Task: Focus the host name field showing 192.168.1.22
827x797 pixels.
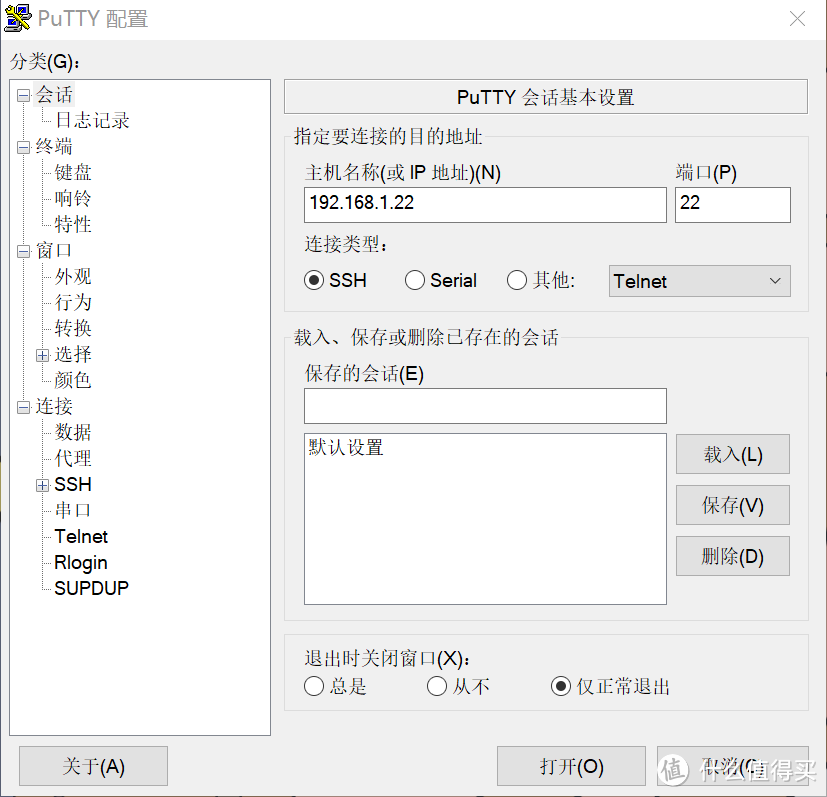Action: 485,205
